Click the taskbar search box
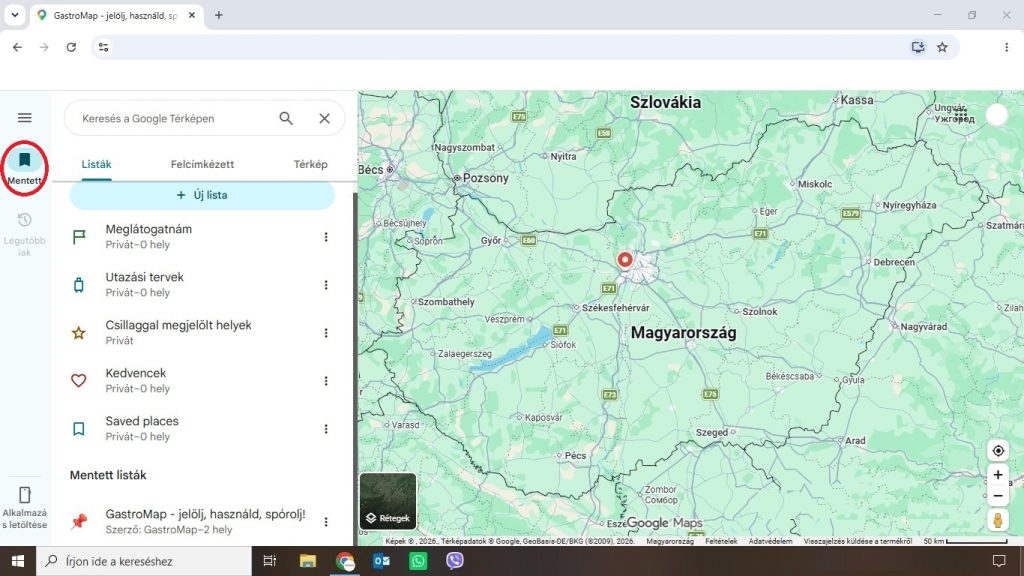 click(x=144, y=561)
